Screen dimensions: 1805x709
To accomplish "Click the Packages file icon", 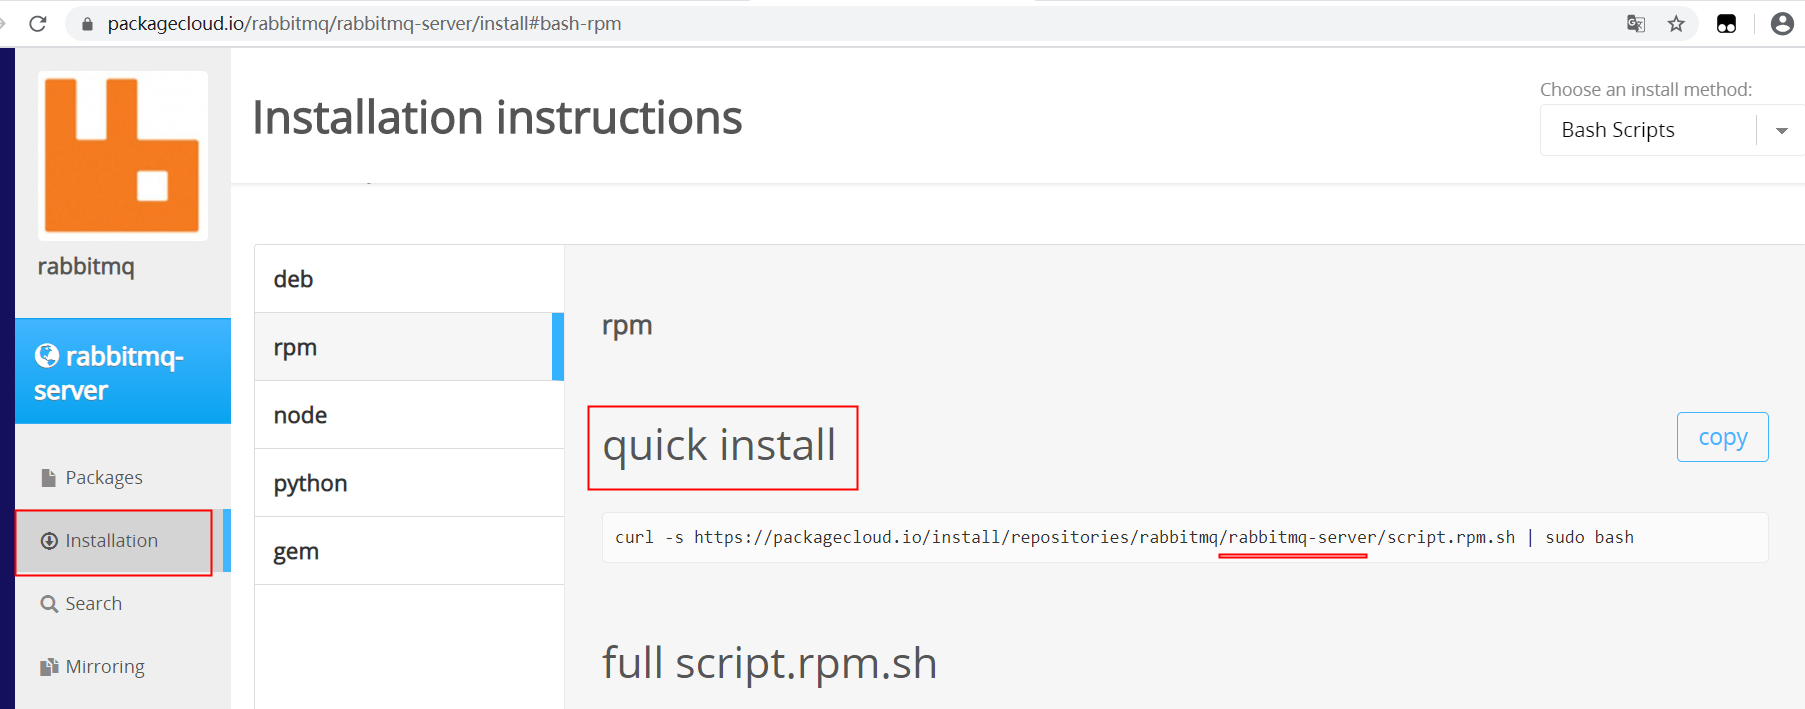I will pos(48,478).
